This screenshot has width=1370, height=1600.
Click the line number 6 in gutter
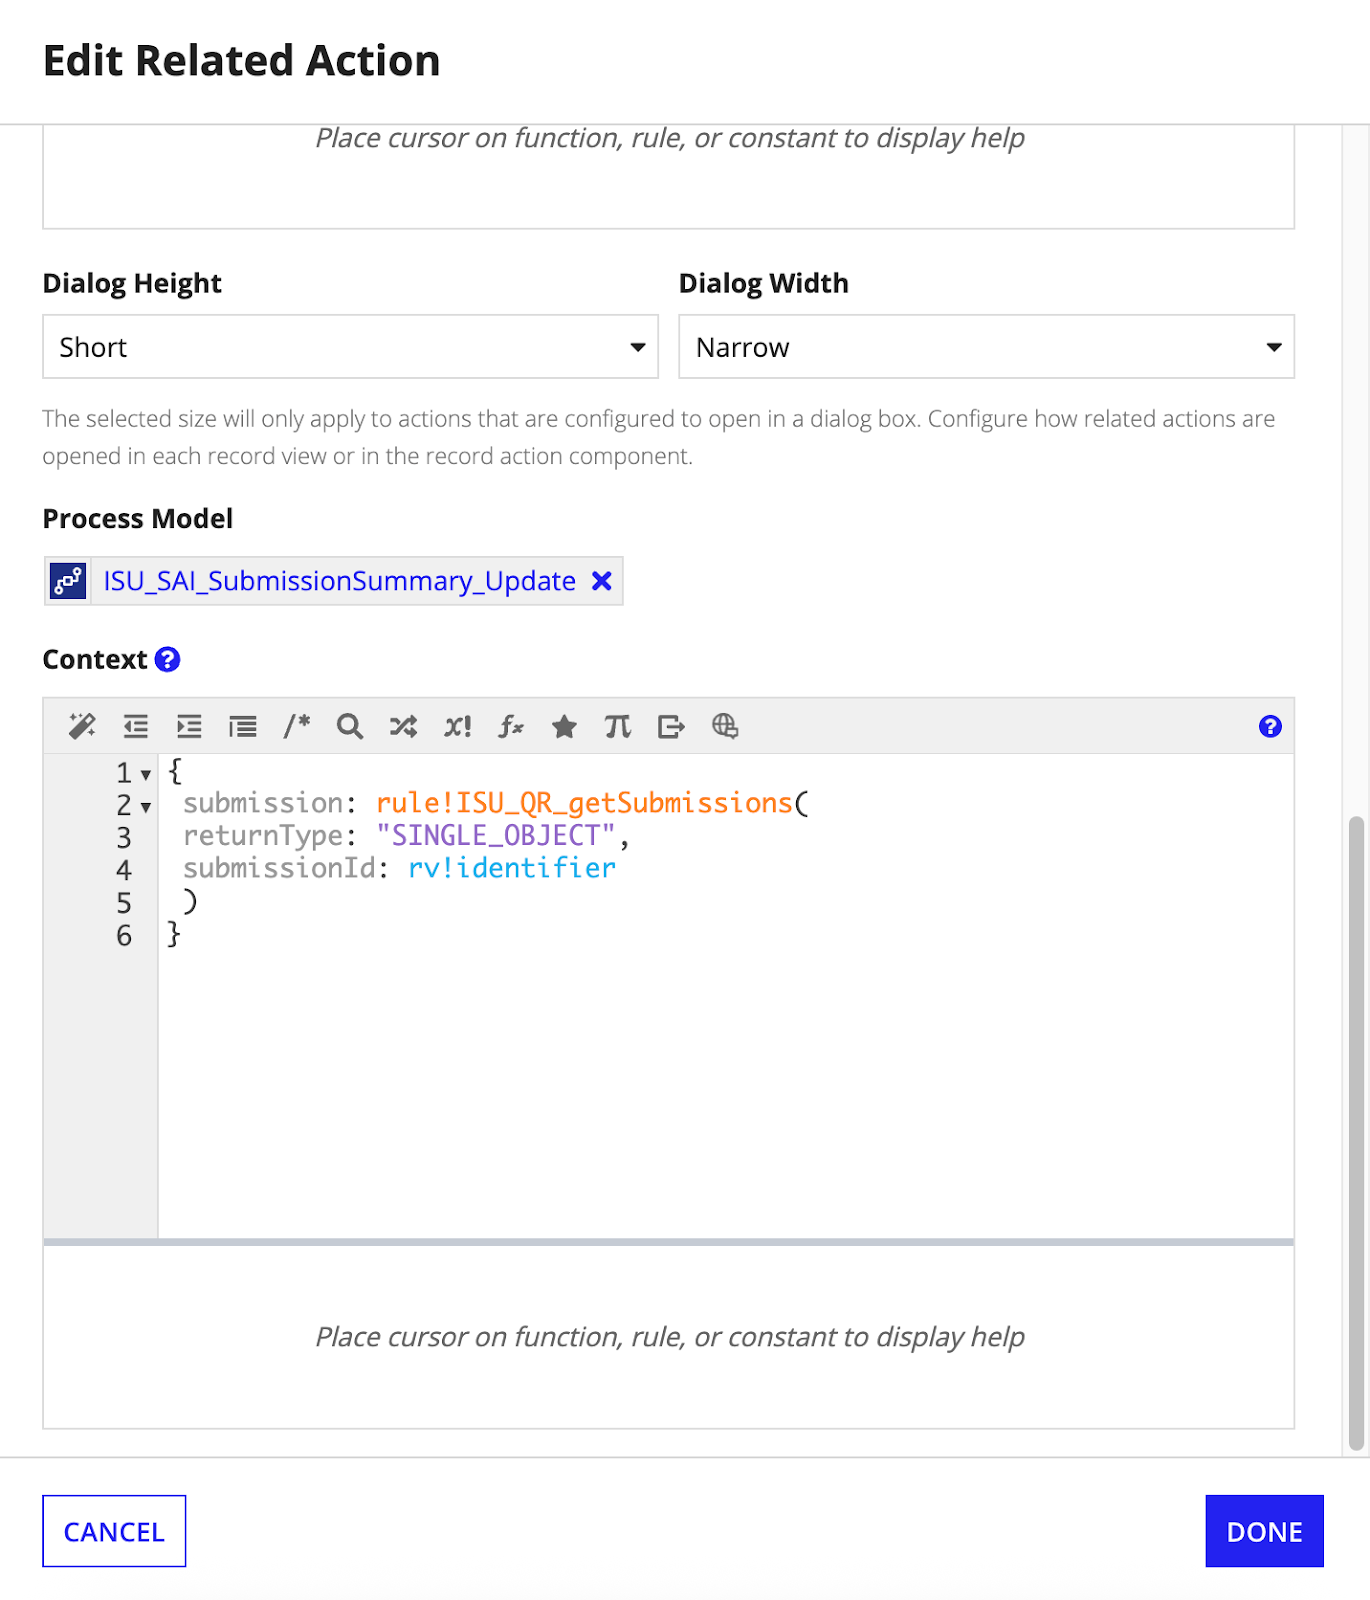pyautogui.click(x=124, y=936)
